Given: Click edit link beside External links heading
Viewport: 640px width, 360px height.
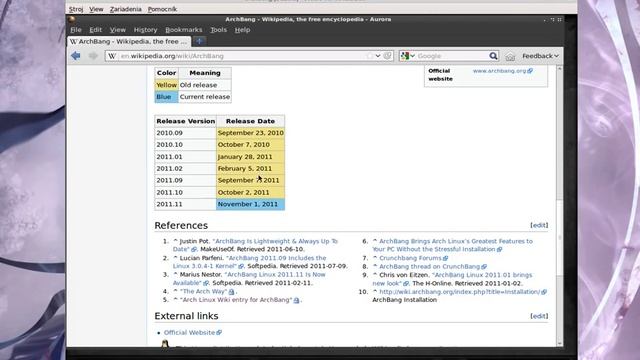Looking at the screenshot, I should click(539, 316).
